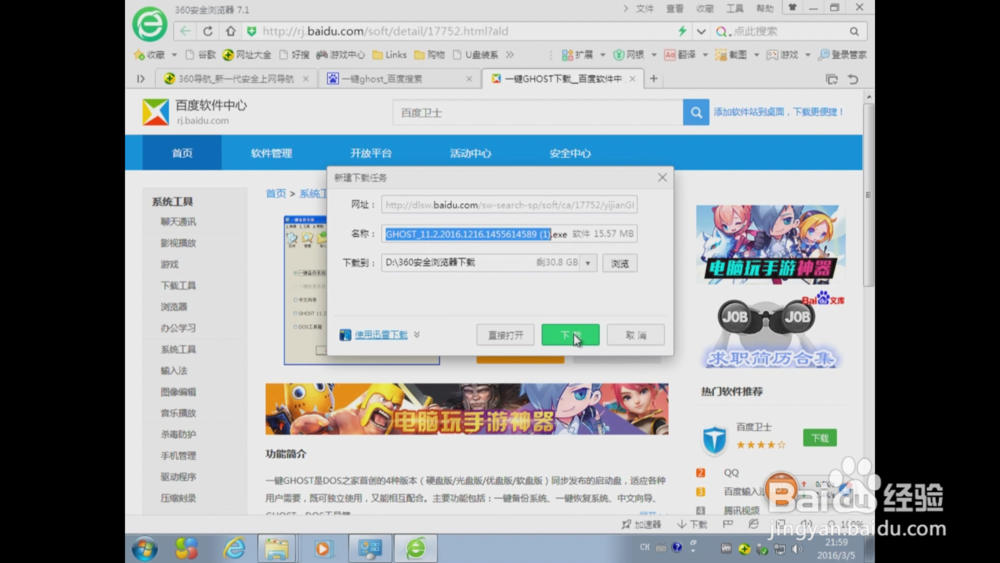This screenshot has height=563, width=1000.
Task: Click the 求职简历合集 ad thumbnail
Action: (x=770, y=331)
